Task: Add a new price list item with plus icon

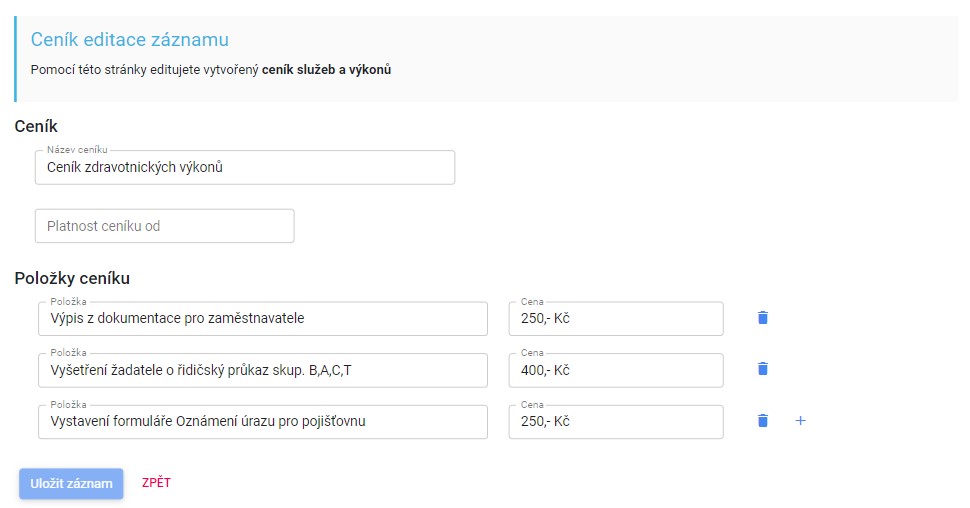Action: pos(800,421)
